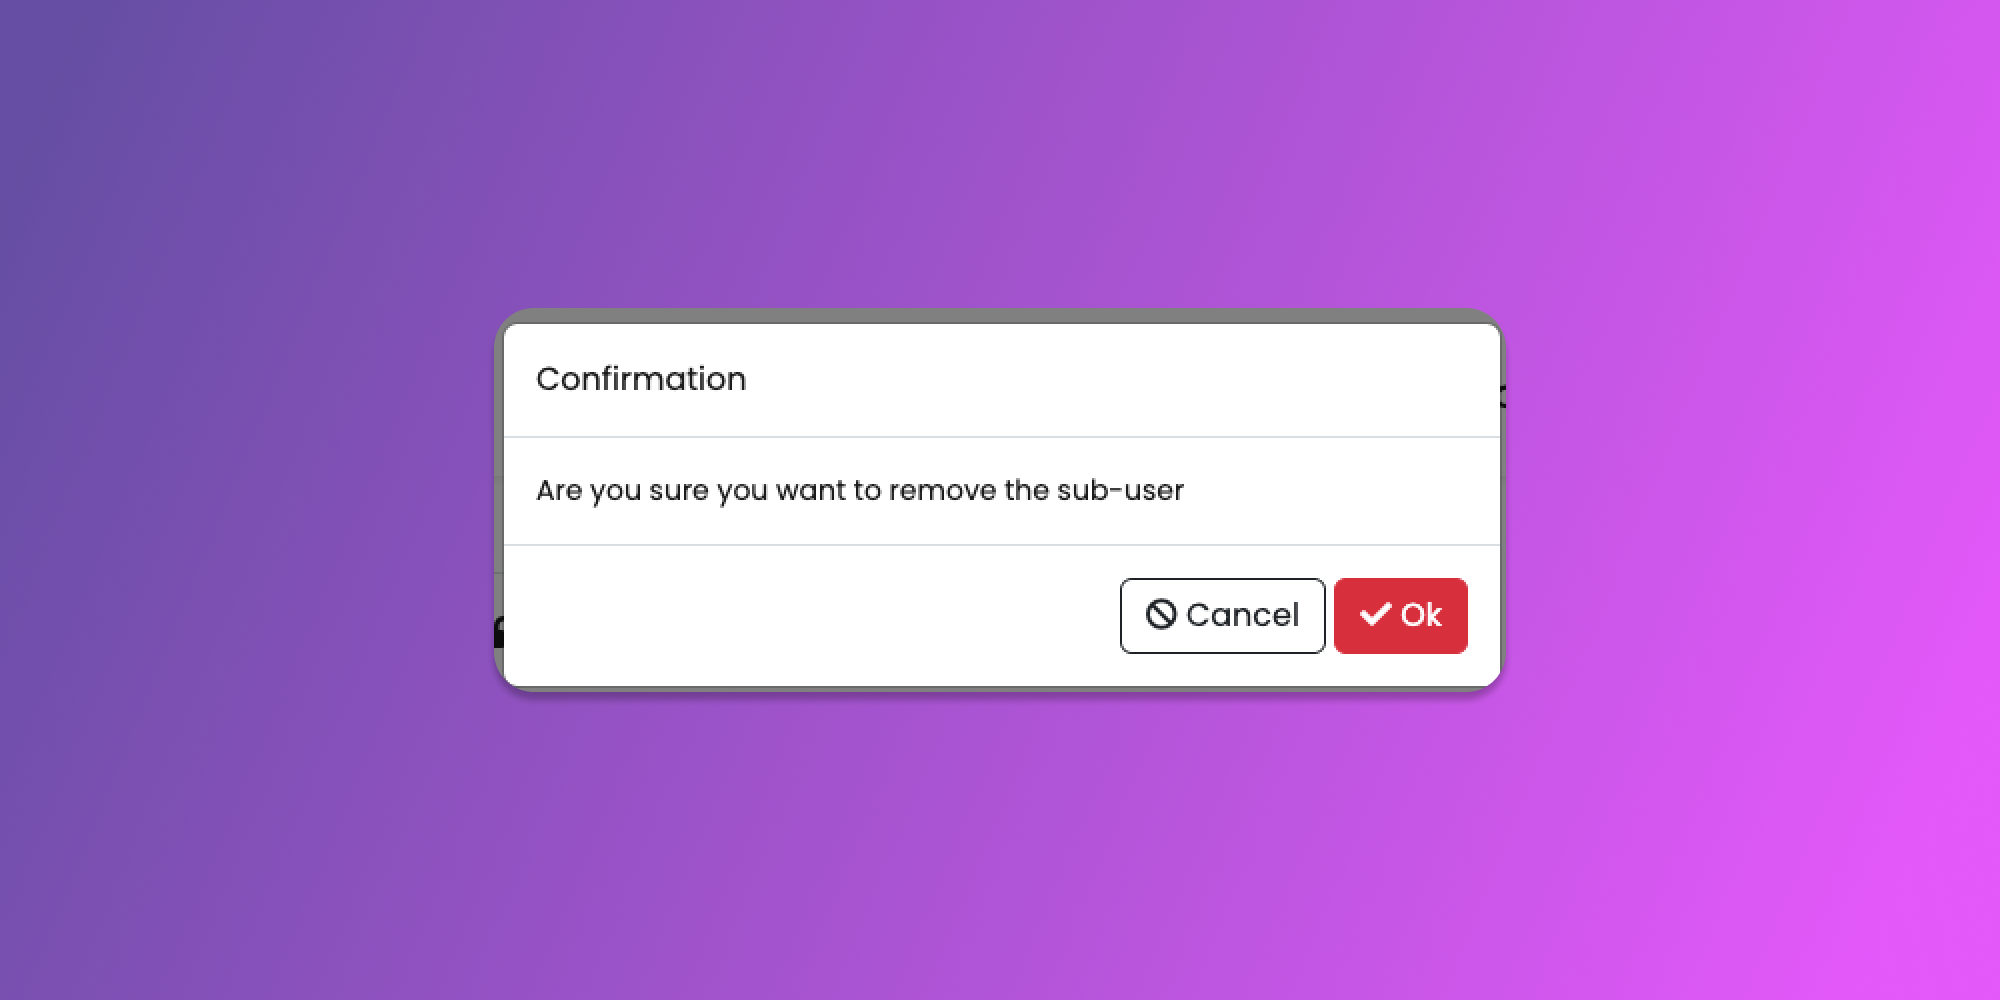Click the backdrop below the dialog

[x=1000, y=850]
